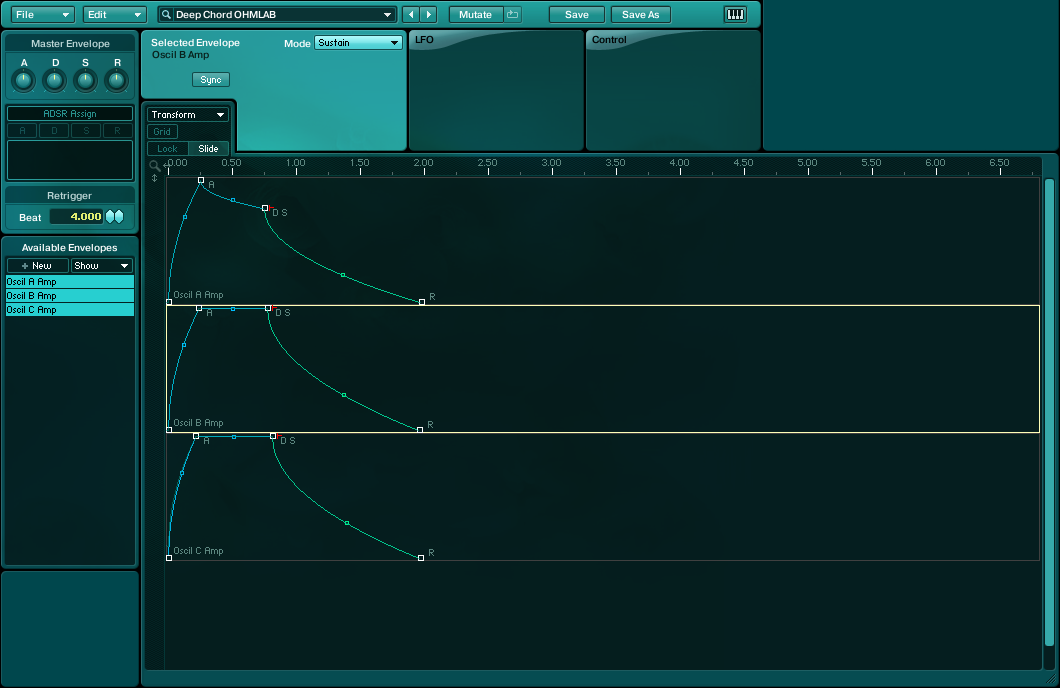Click the Master Envelope R knob
This screenshot has height=688, width=1060.
pos(117,80)
